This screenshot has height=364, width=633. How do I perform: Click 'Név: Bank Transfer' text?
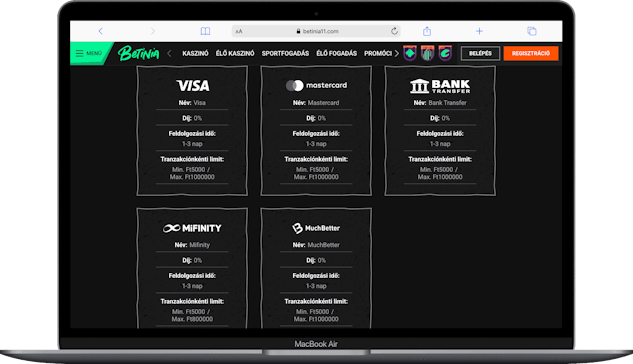click(x=440, y=103)
